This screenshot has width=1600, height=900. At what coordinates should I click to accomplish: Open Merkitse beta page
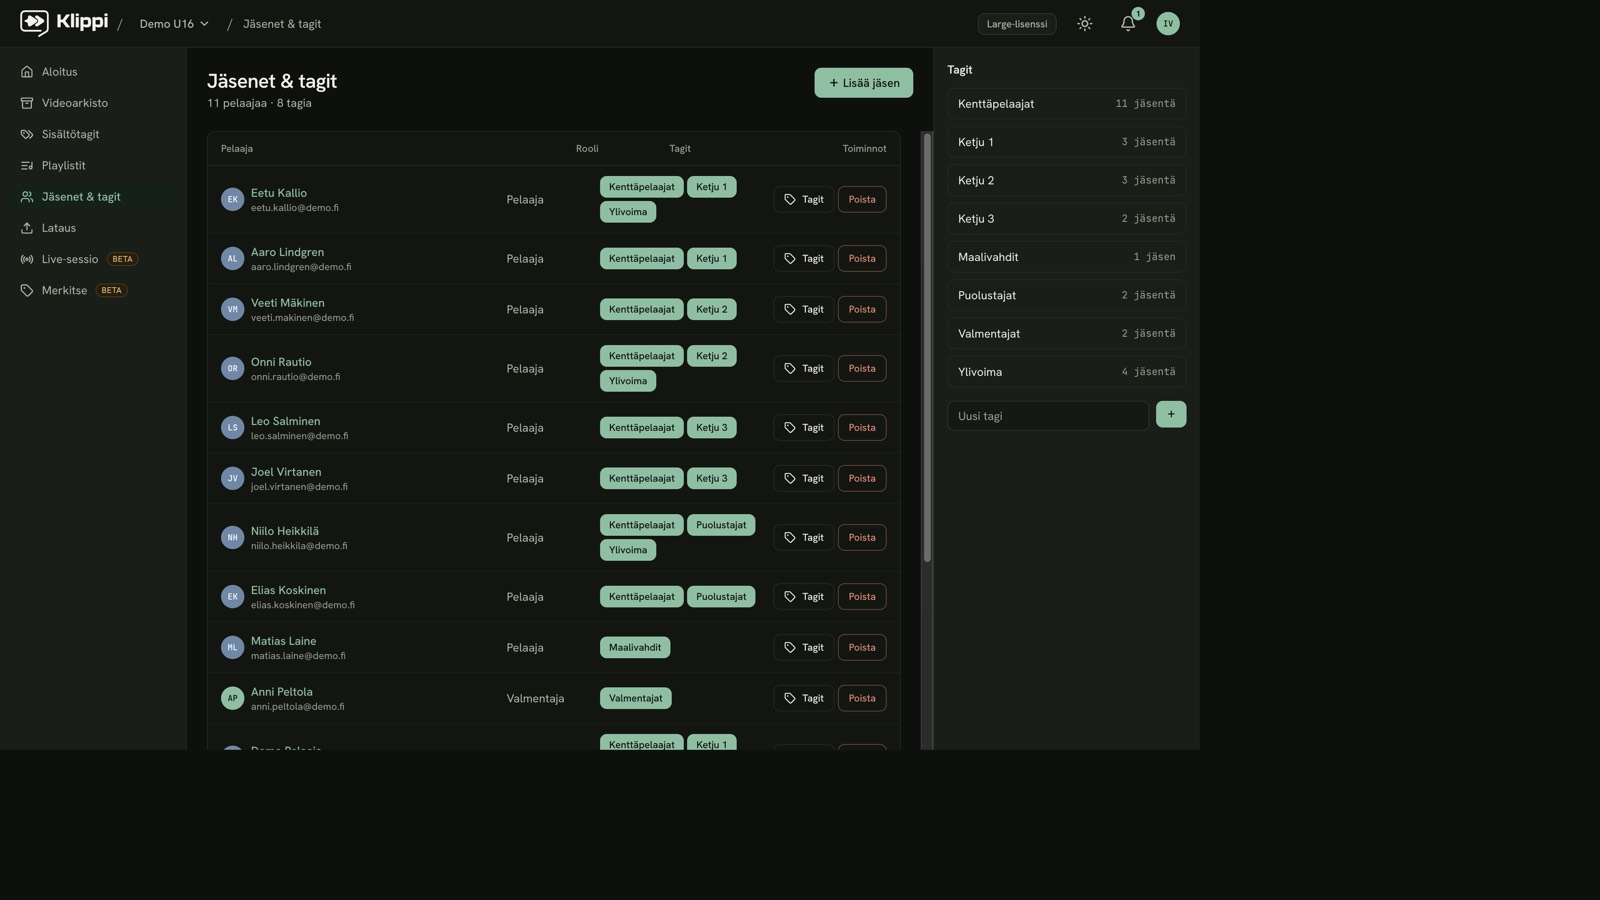[x=93, y=291]
